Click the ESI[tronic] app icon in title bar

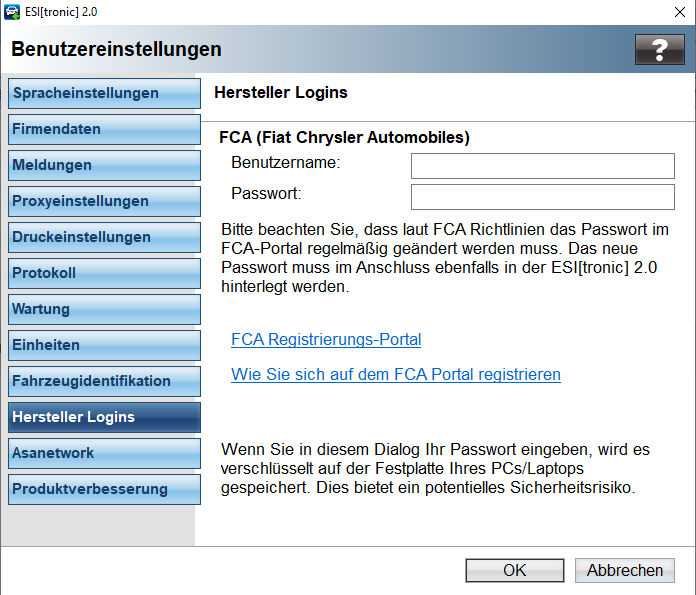point(12,12)
